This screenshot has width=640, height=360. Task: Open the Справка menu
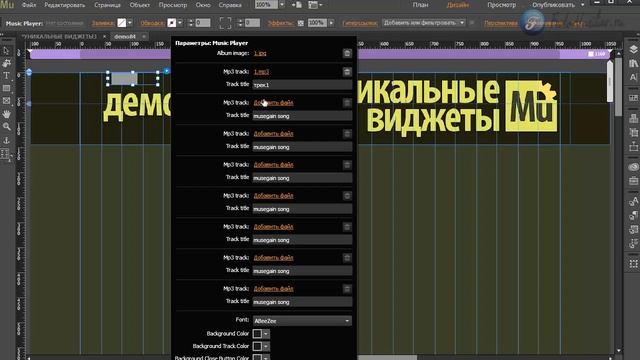[x=230, y=5]
